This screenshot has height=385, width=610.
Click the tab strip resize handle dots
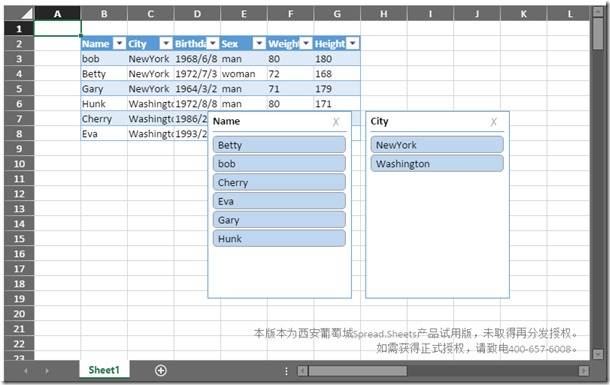click(x=286, y=371)
